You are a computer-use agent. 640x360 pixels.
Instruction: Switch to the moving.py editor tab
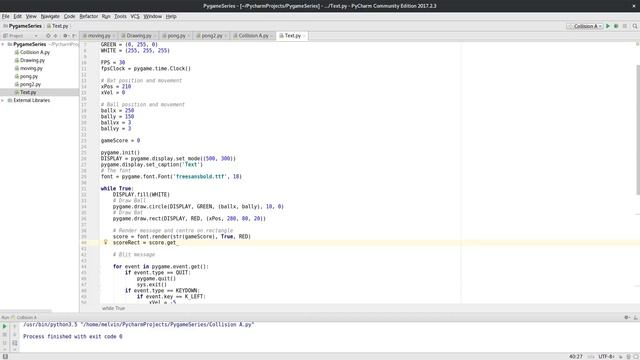point(98,36)
